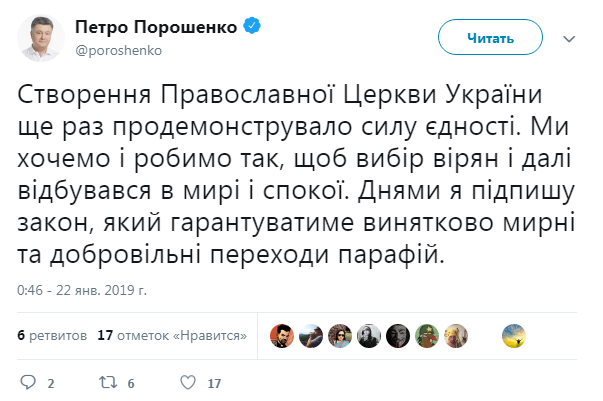Screen dimensions: 603x401
Task: Open the @poroshenko handle link
Action: pyautogui.click(x=118, y=49)
